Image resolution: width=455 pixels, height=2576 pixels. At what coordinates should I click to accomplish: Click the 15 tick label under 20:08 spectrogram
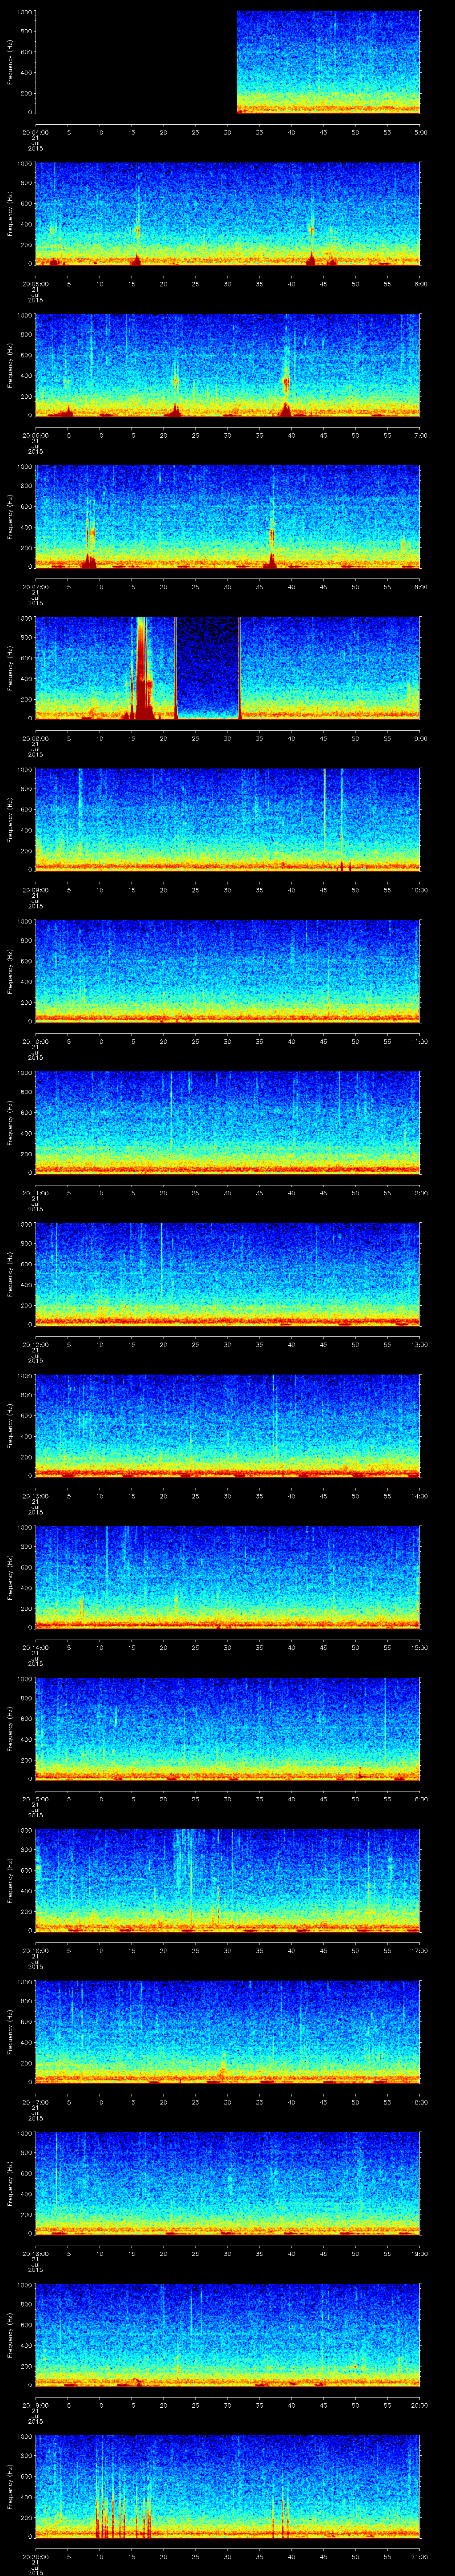132,738
